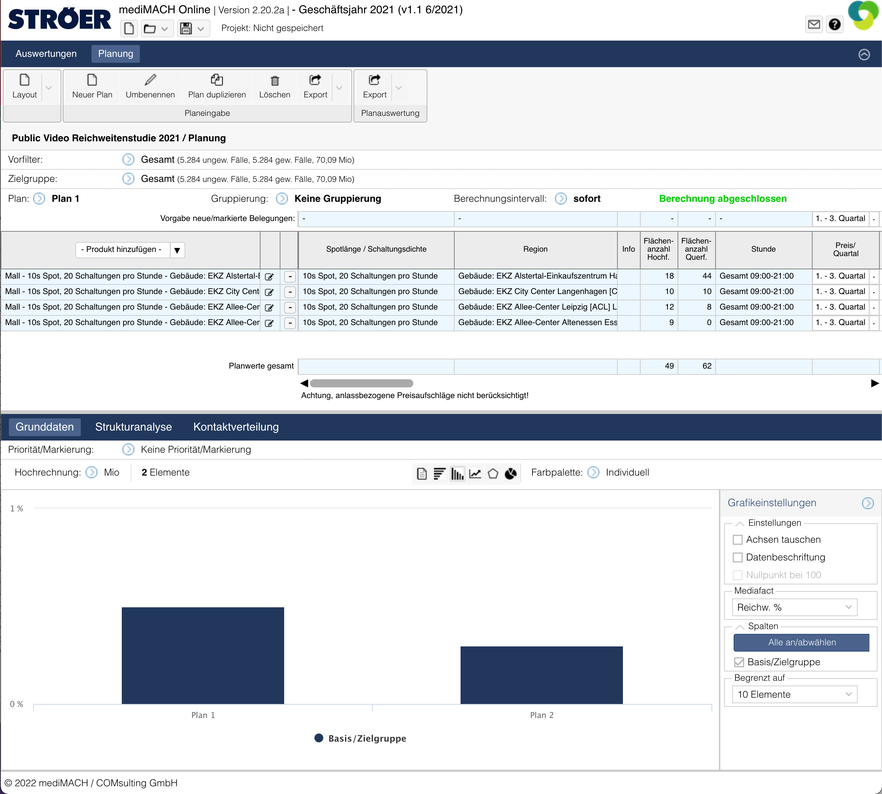
Task: Click the Alle an/abwählen button
Action: (x=801, y=643)
